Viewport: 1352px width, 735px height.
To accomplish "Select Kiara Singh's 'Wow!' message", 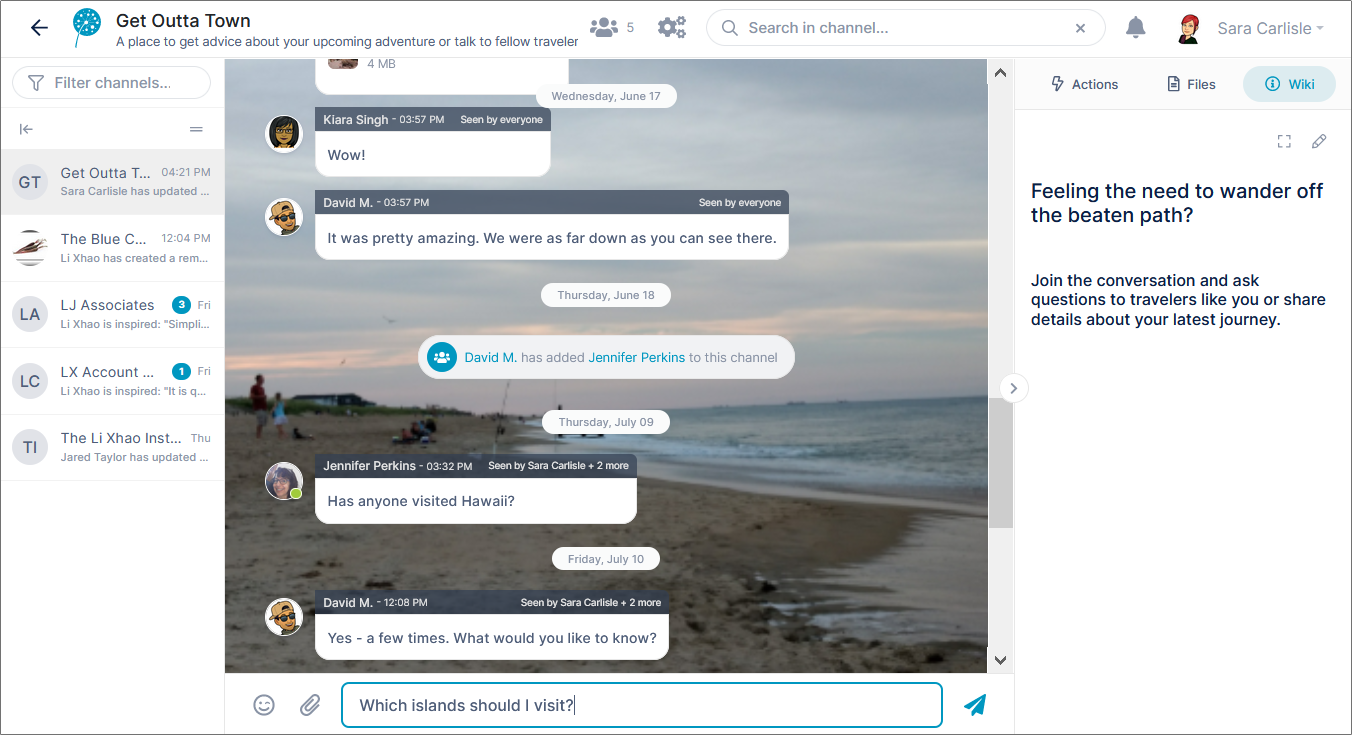I will (x=433, y=155).
